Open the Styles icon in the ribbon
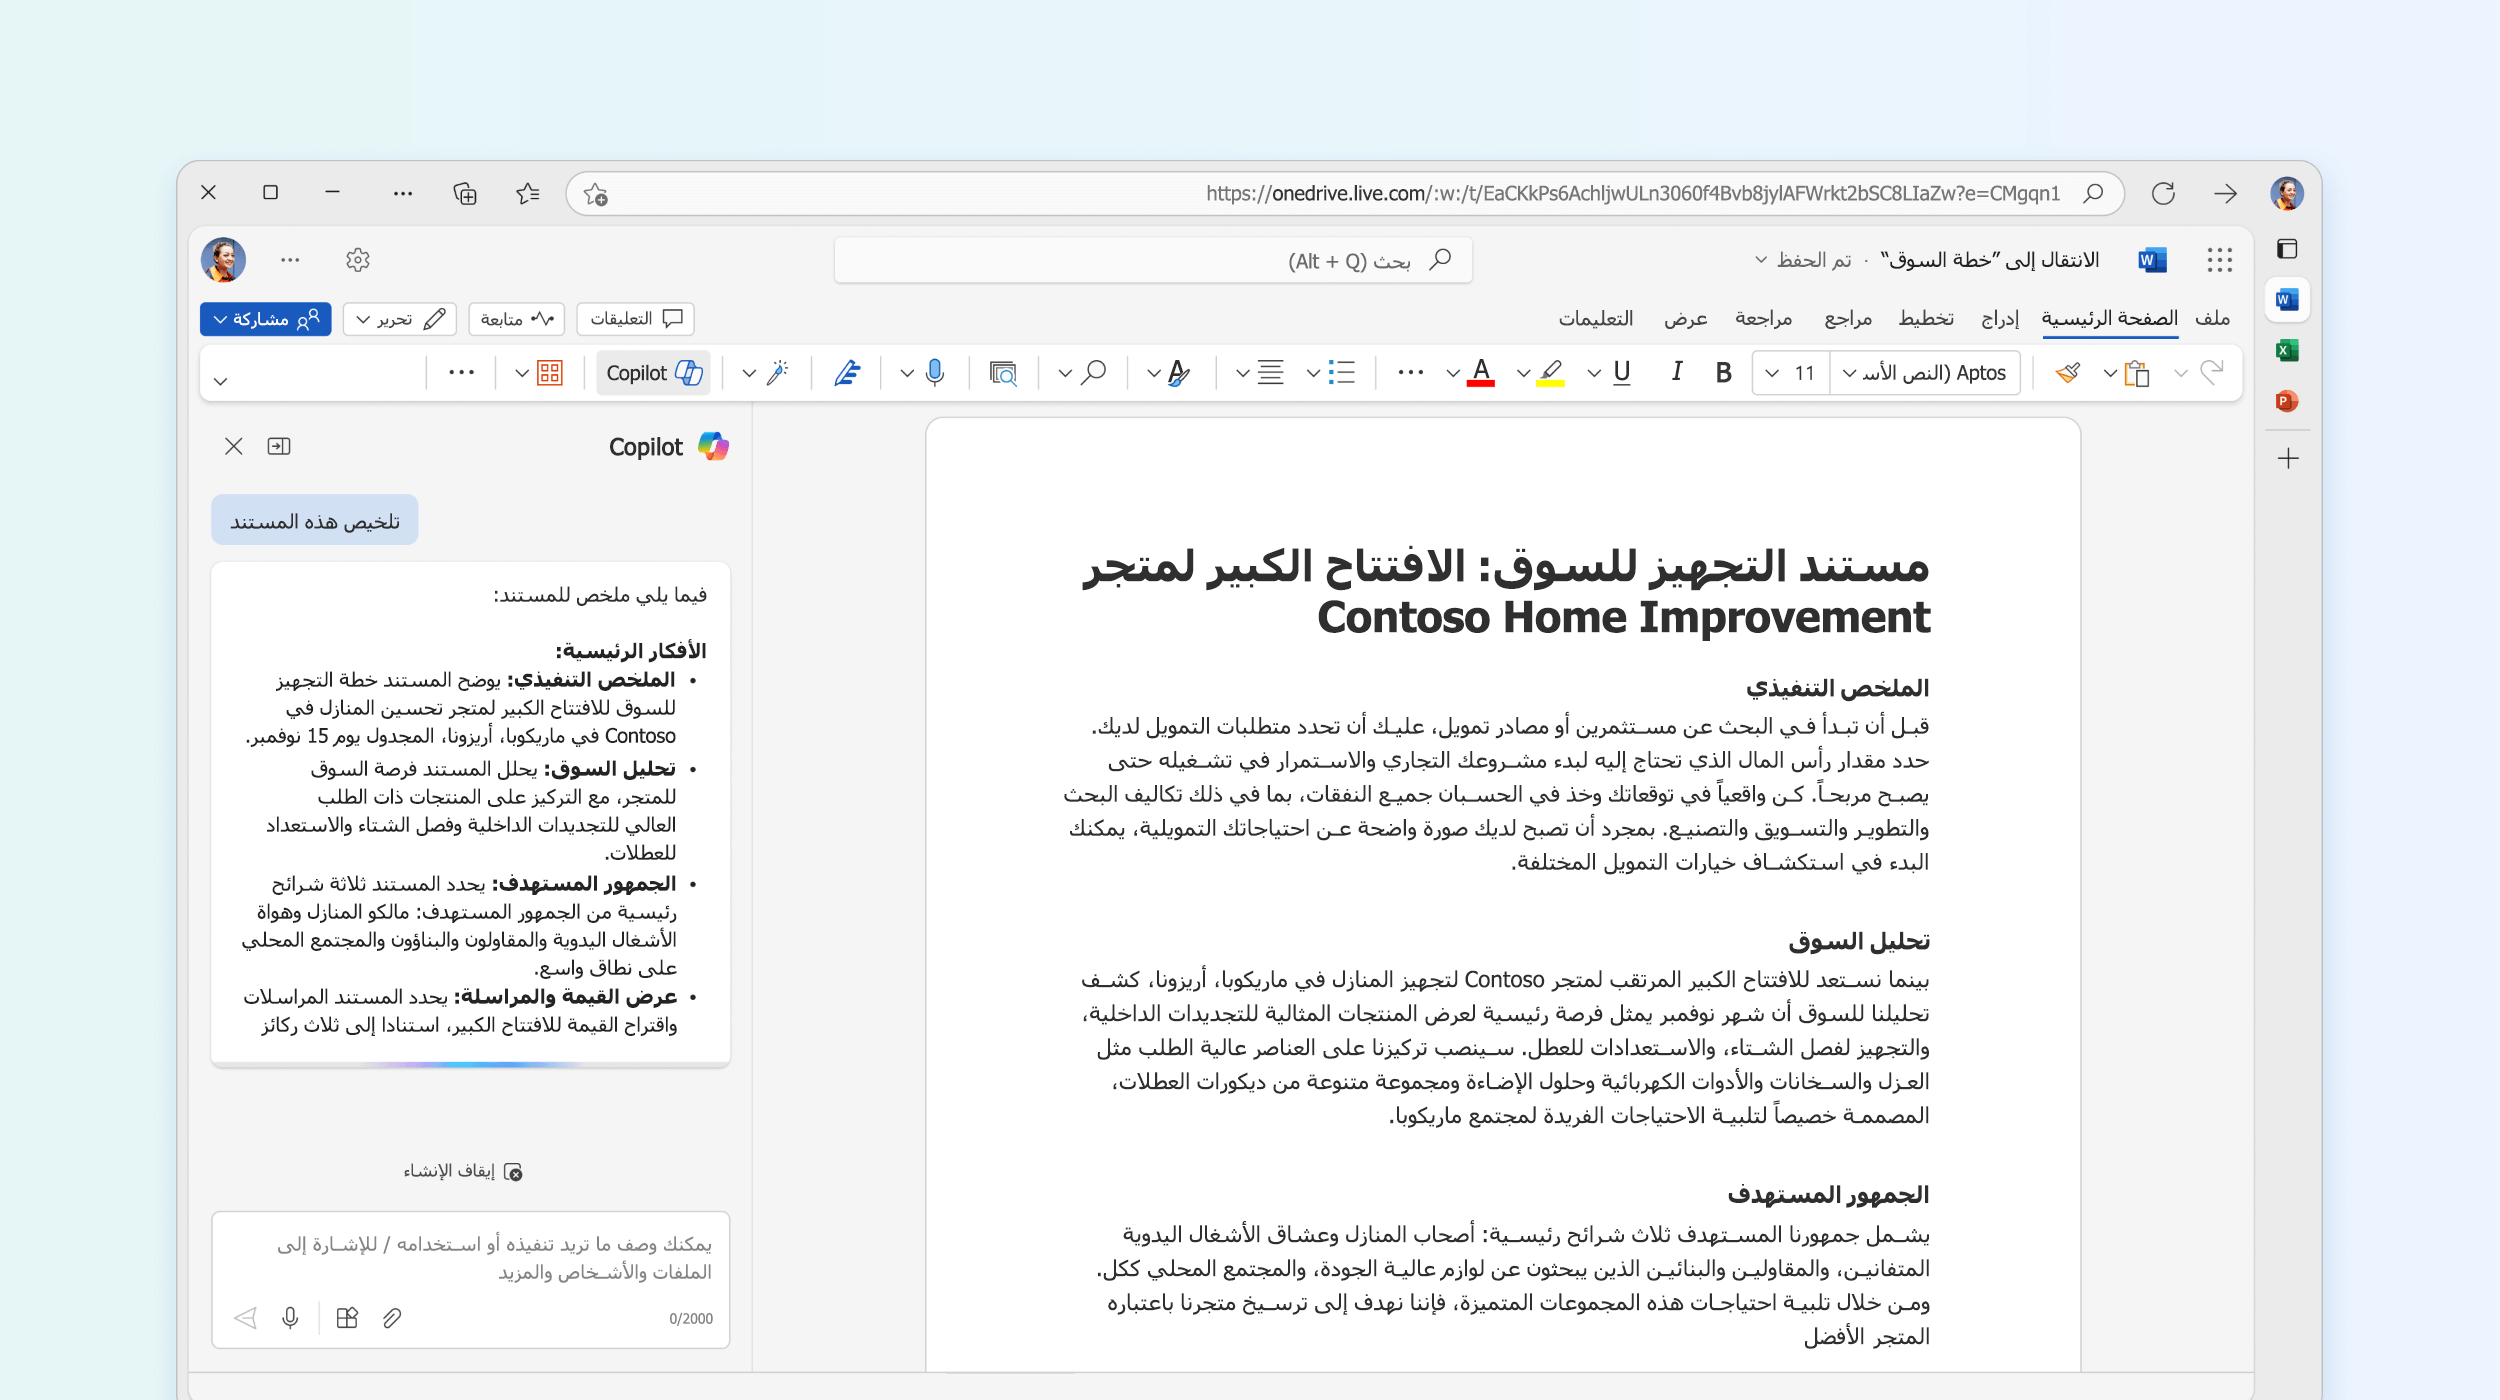The width and height of the screenshot is (2500, 1400). click(1179, 373)
